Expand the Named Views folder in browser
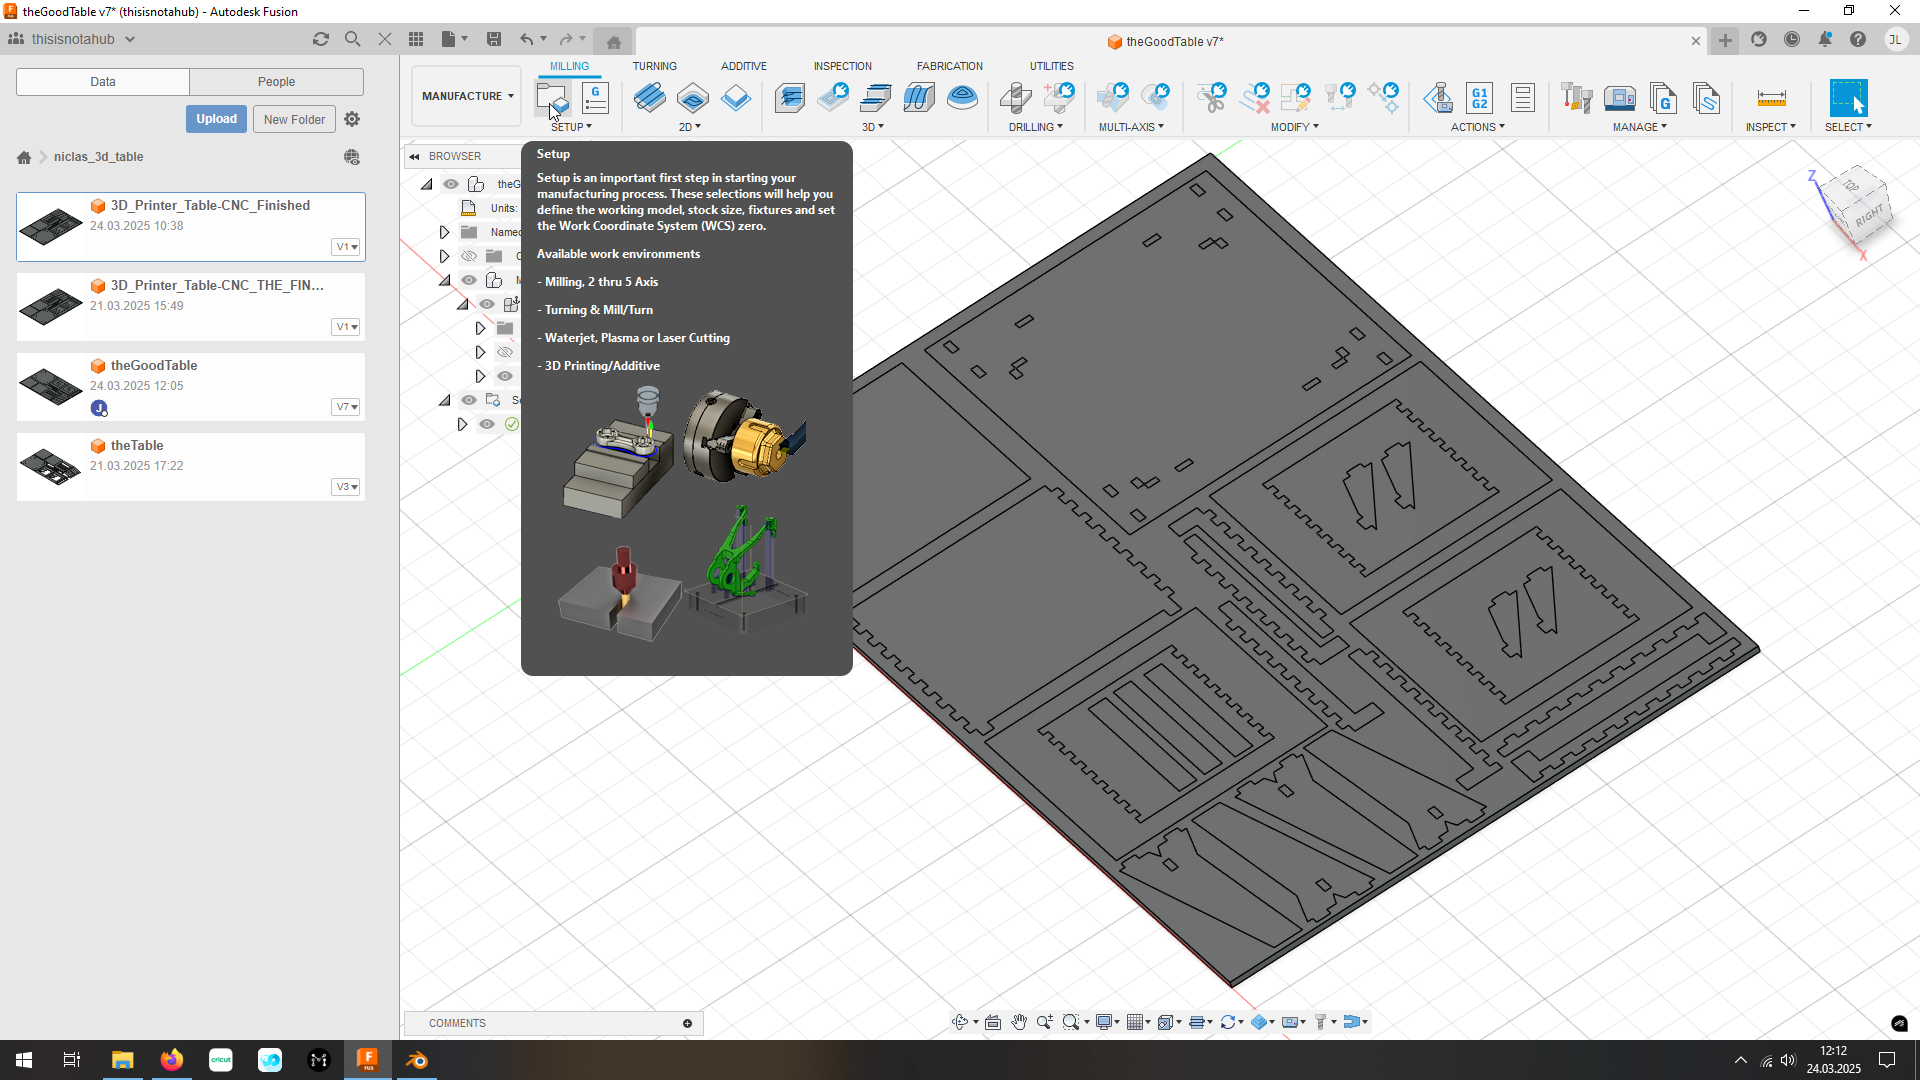Image resolution: width=1920 pixels, height=1080 pixels. click(x=444, y=232)
